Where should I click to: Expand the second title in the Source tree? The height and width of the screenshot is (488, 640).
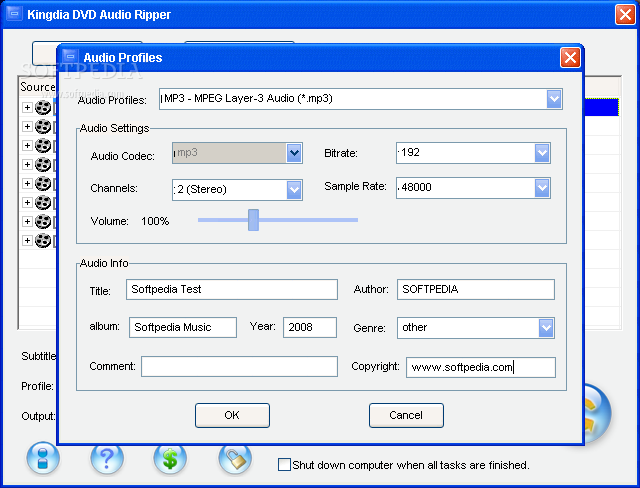click(27, 126)
